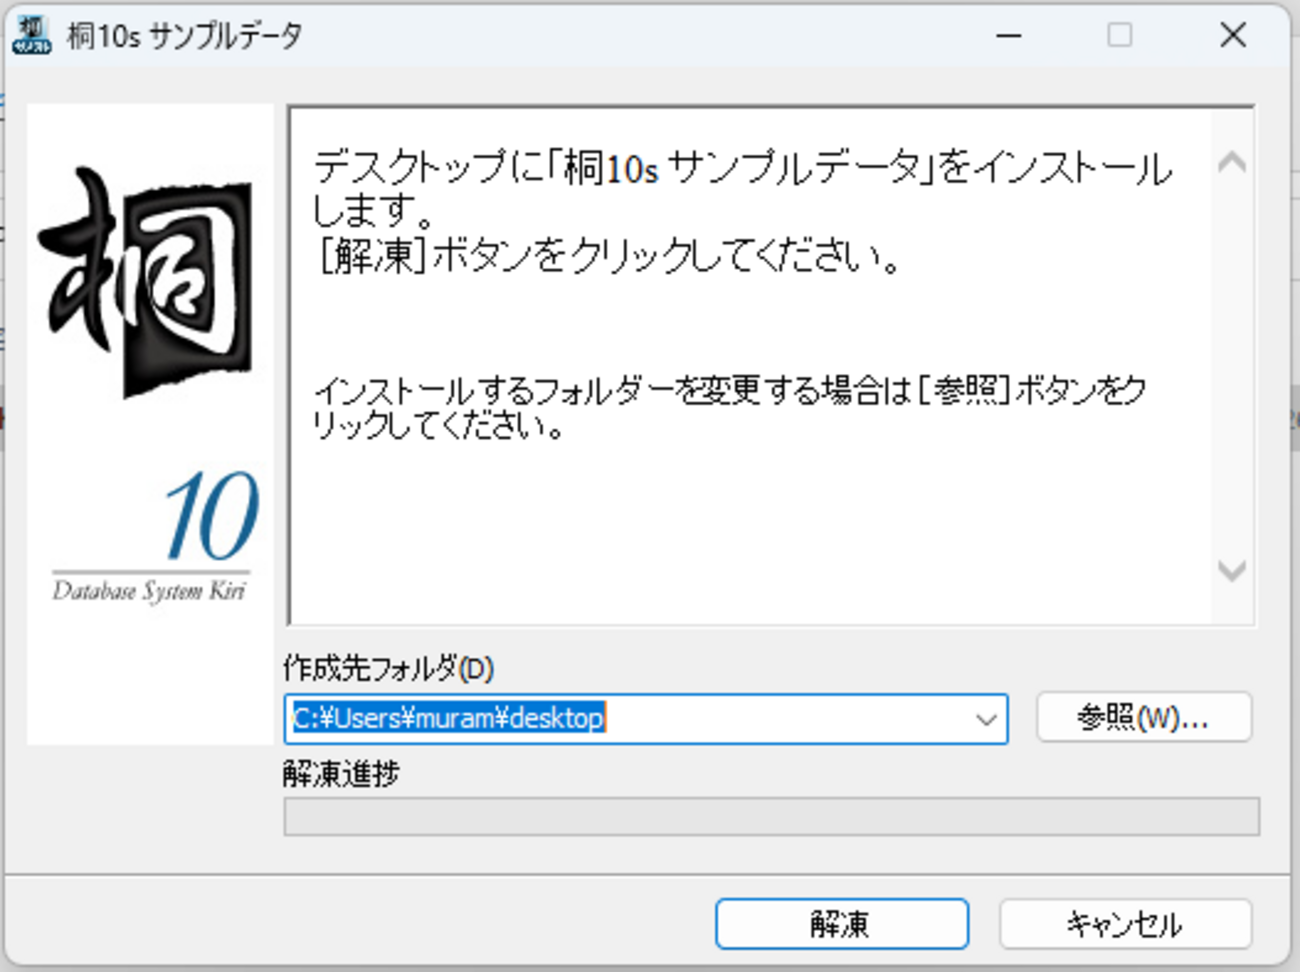Close the 桐10s サンプルデータ window
1300x972 pixels.
point(1233,35)
